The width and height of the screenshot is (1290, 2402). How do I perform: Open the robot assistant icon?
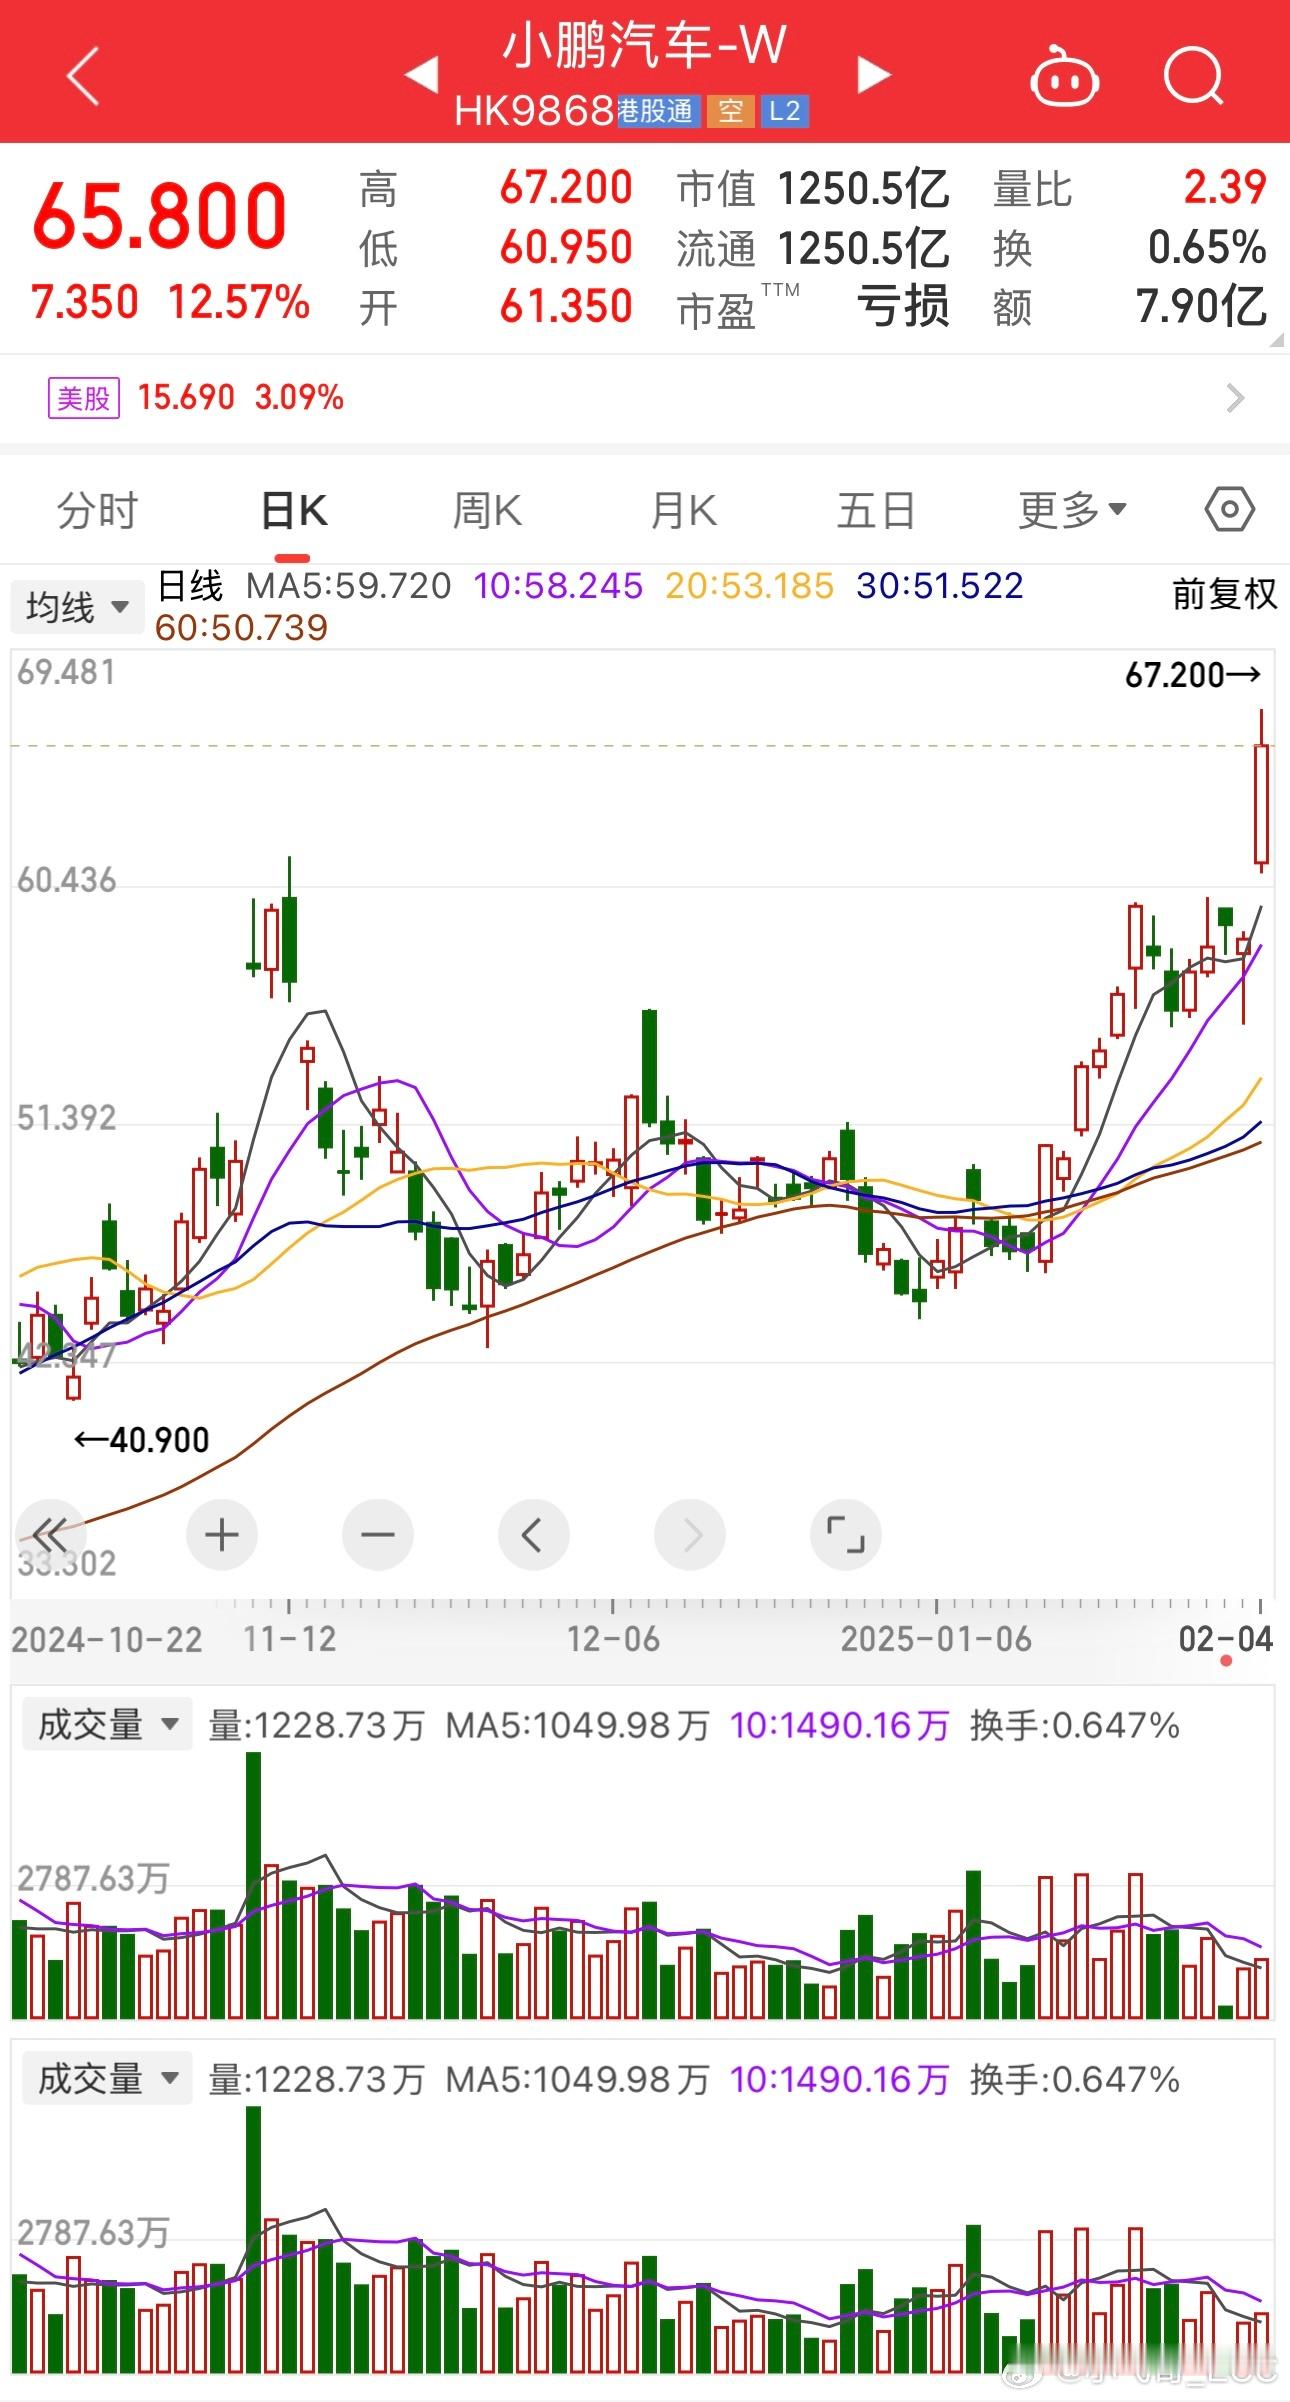pos(1064,76)
